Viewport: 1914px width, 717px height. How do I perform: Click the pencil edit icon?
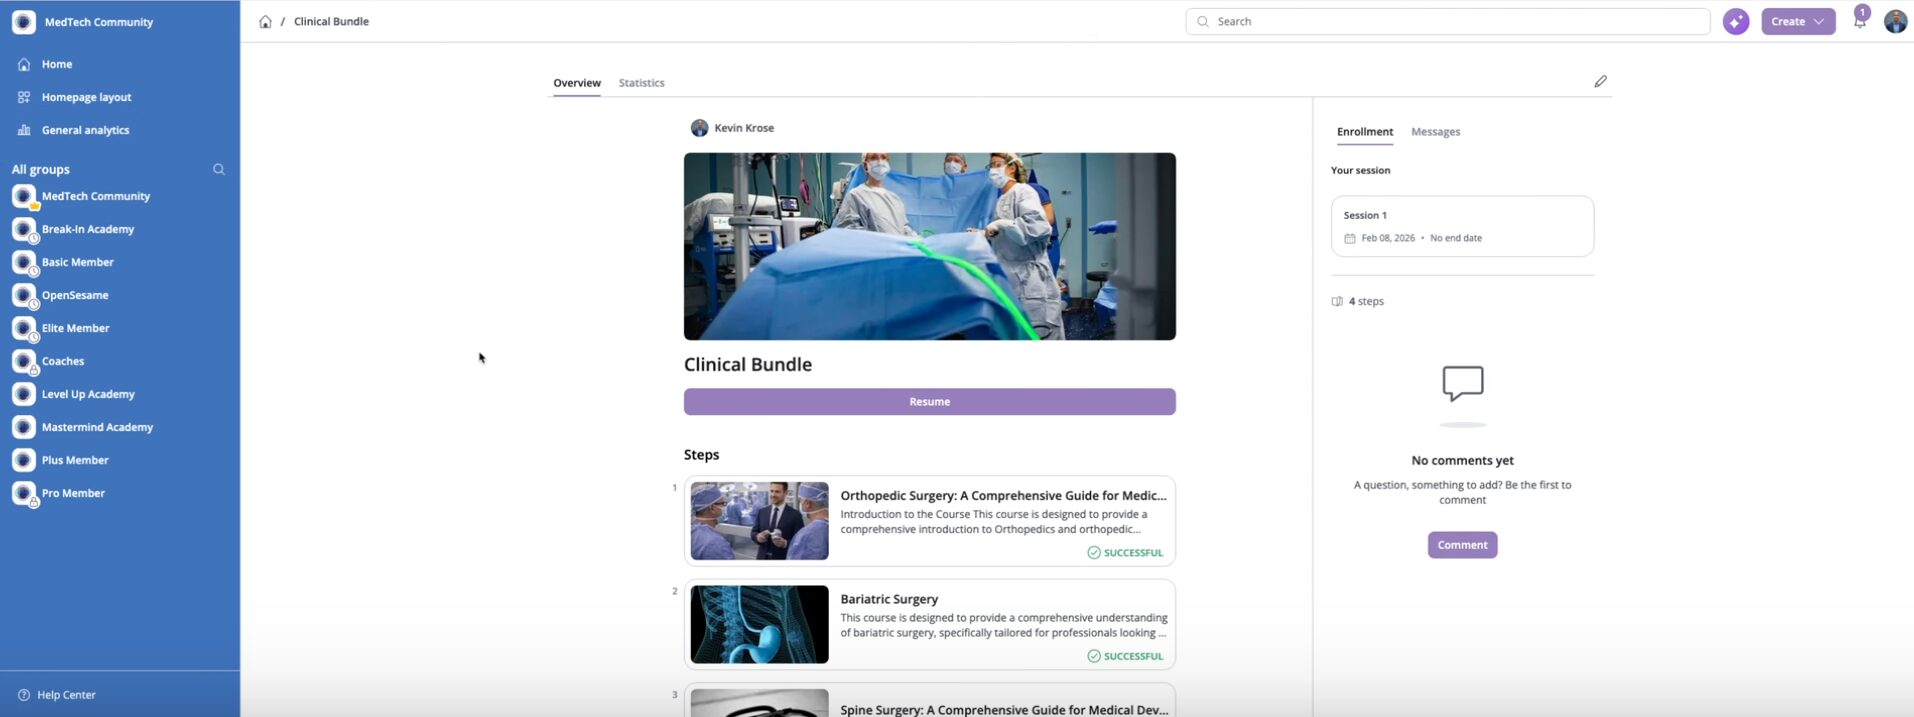pyautogui.click(x=1600, y=82)
